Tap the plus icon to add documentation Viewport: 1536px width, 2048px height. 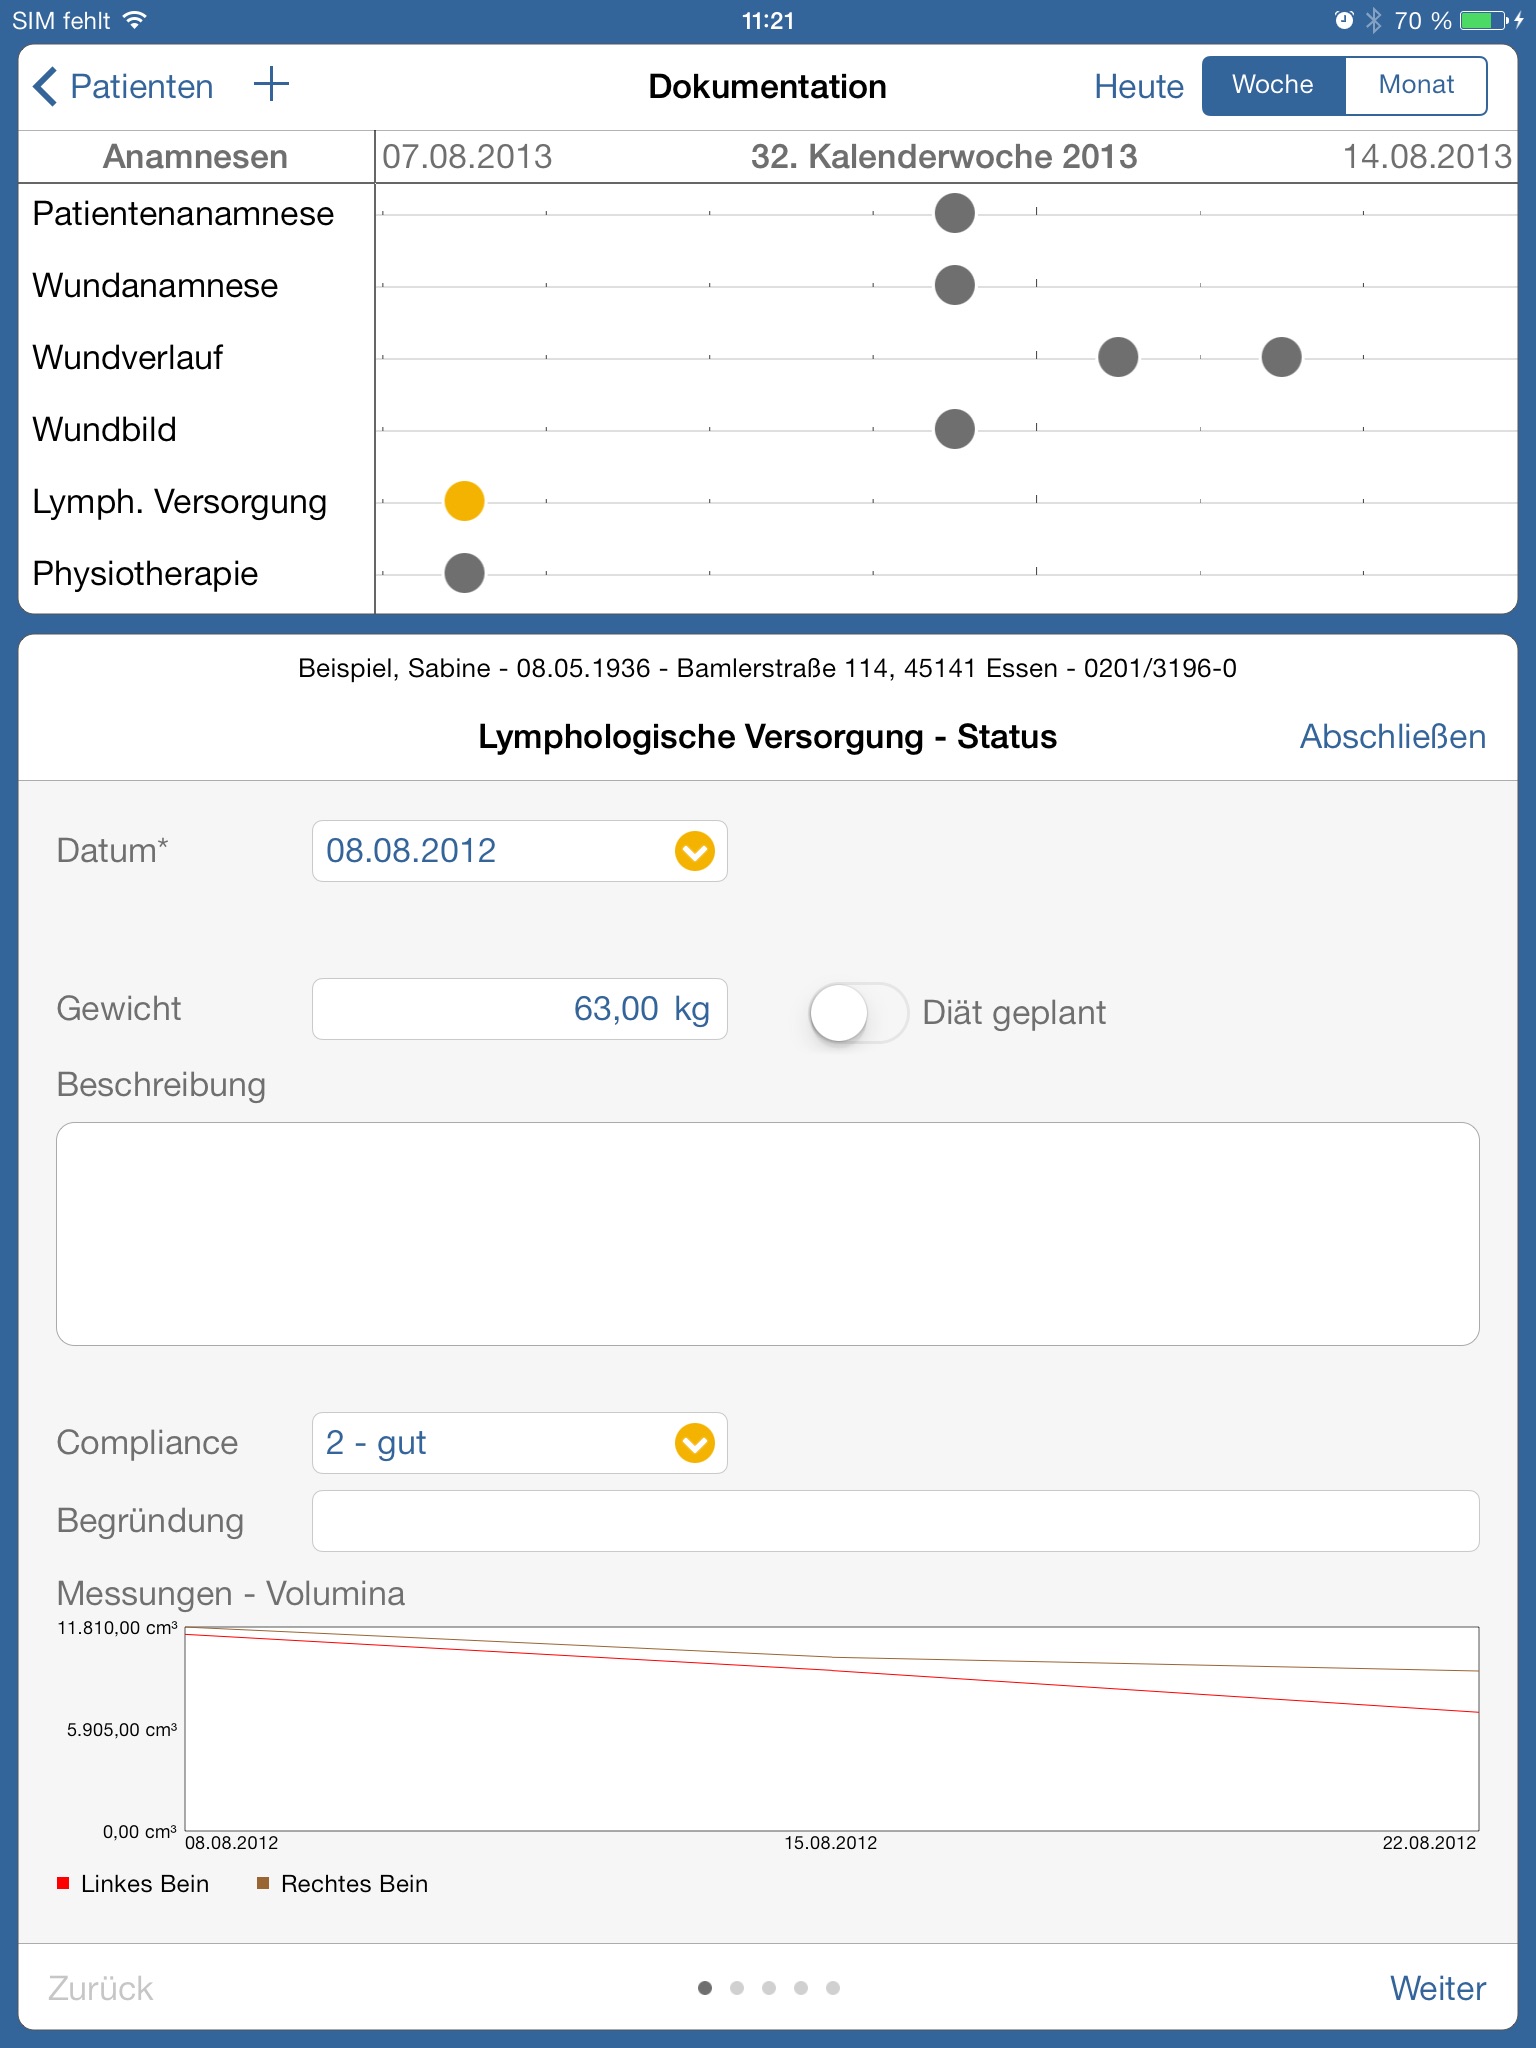coord(271,85)
